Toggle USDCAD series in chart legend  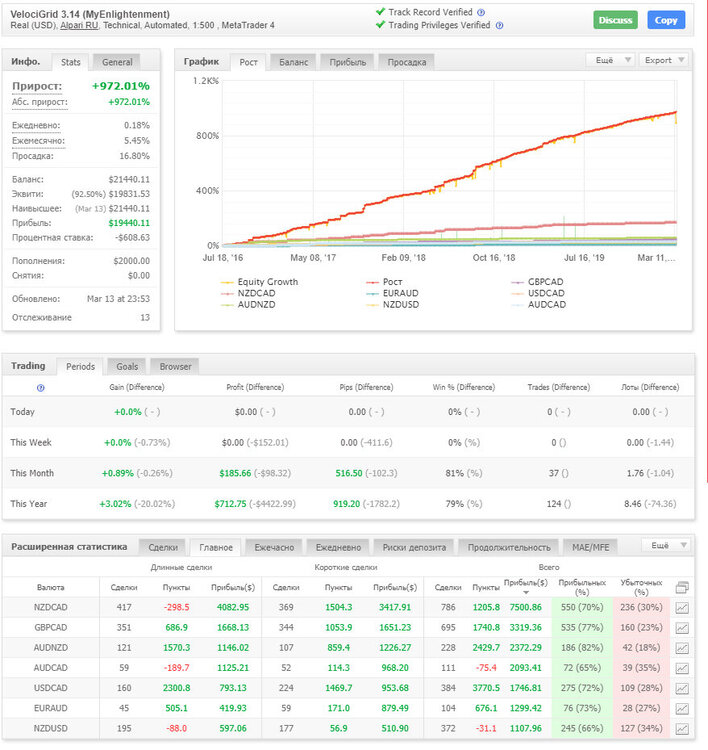[538, 293]
